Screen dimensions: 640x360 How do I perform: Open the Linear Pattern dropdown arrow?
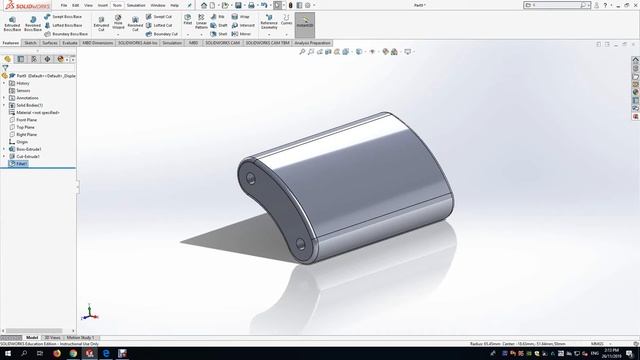click(x=201, y=34)
